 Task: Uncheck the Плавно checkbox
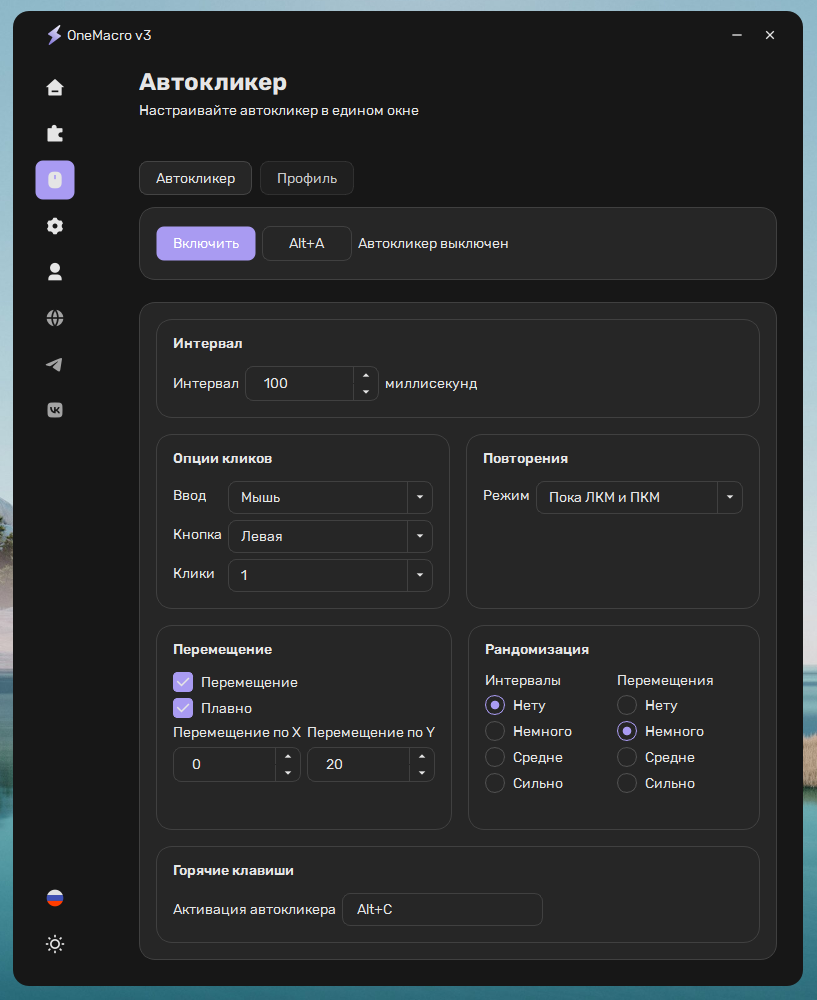point(183,708)
